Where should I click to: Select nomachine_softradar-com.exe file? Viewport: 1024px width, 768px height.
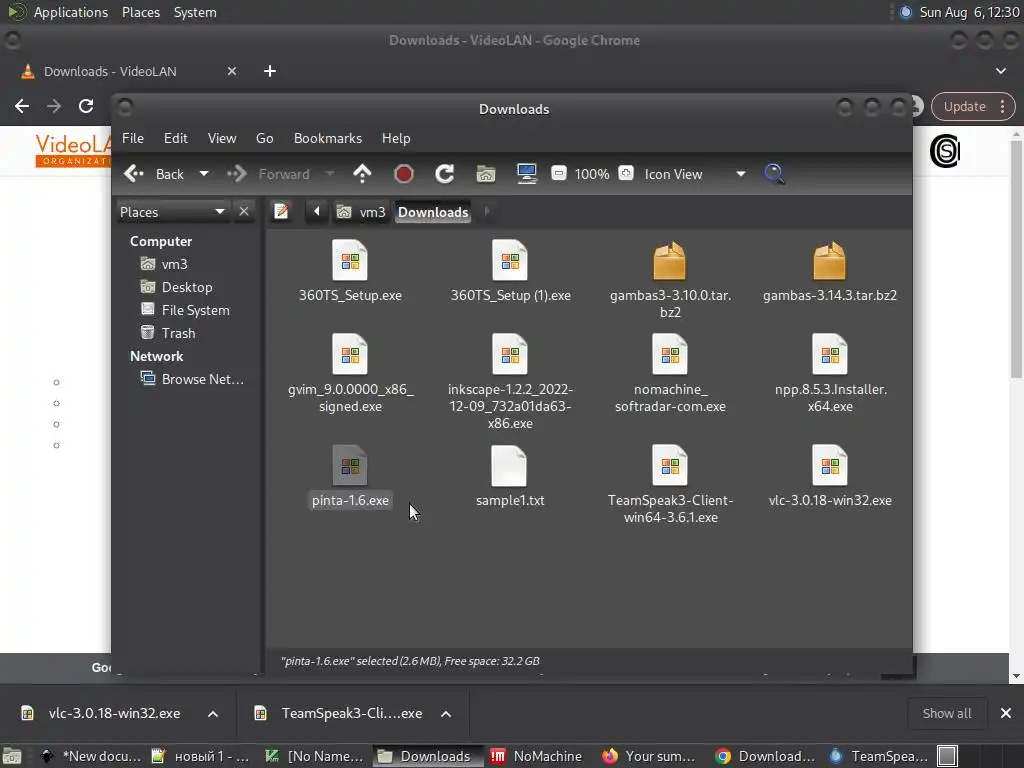click(x=670, y=374)
